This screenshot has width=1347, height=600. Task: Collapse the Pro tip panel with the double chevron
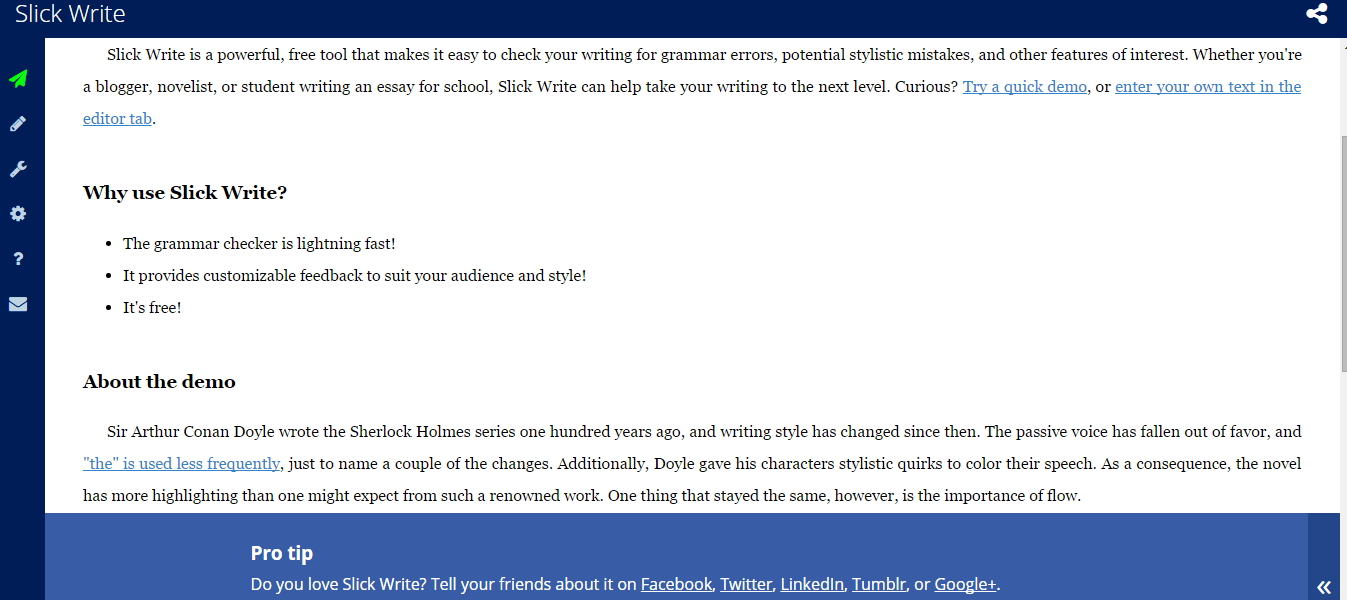coord(1324,587)
